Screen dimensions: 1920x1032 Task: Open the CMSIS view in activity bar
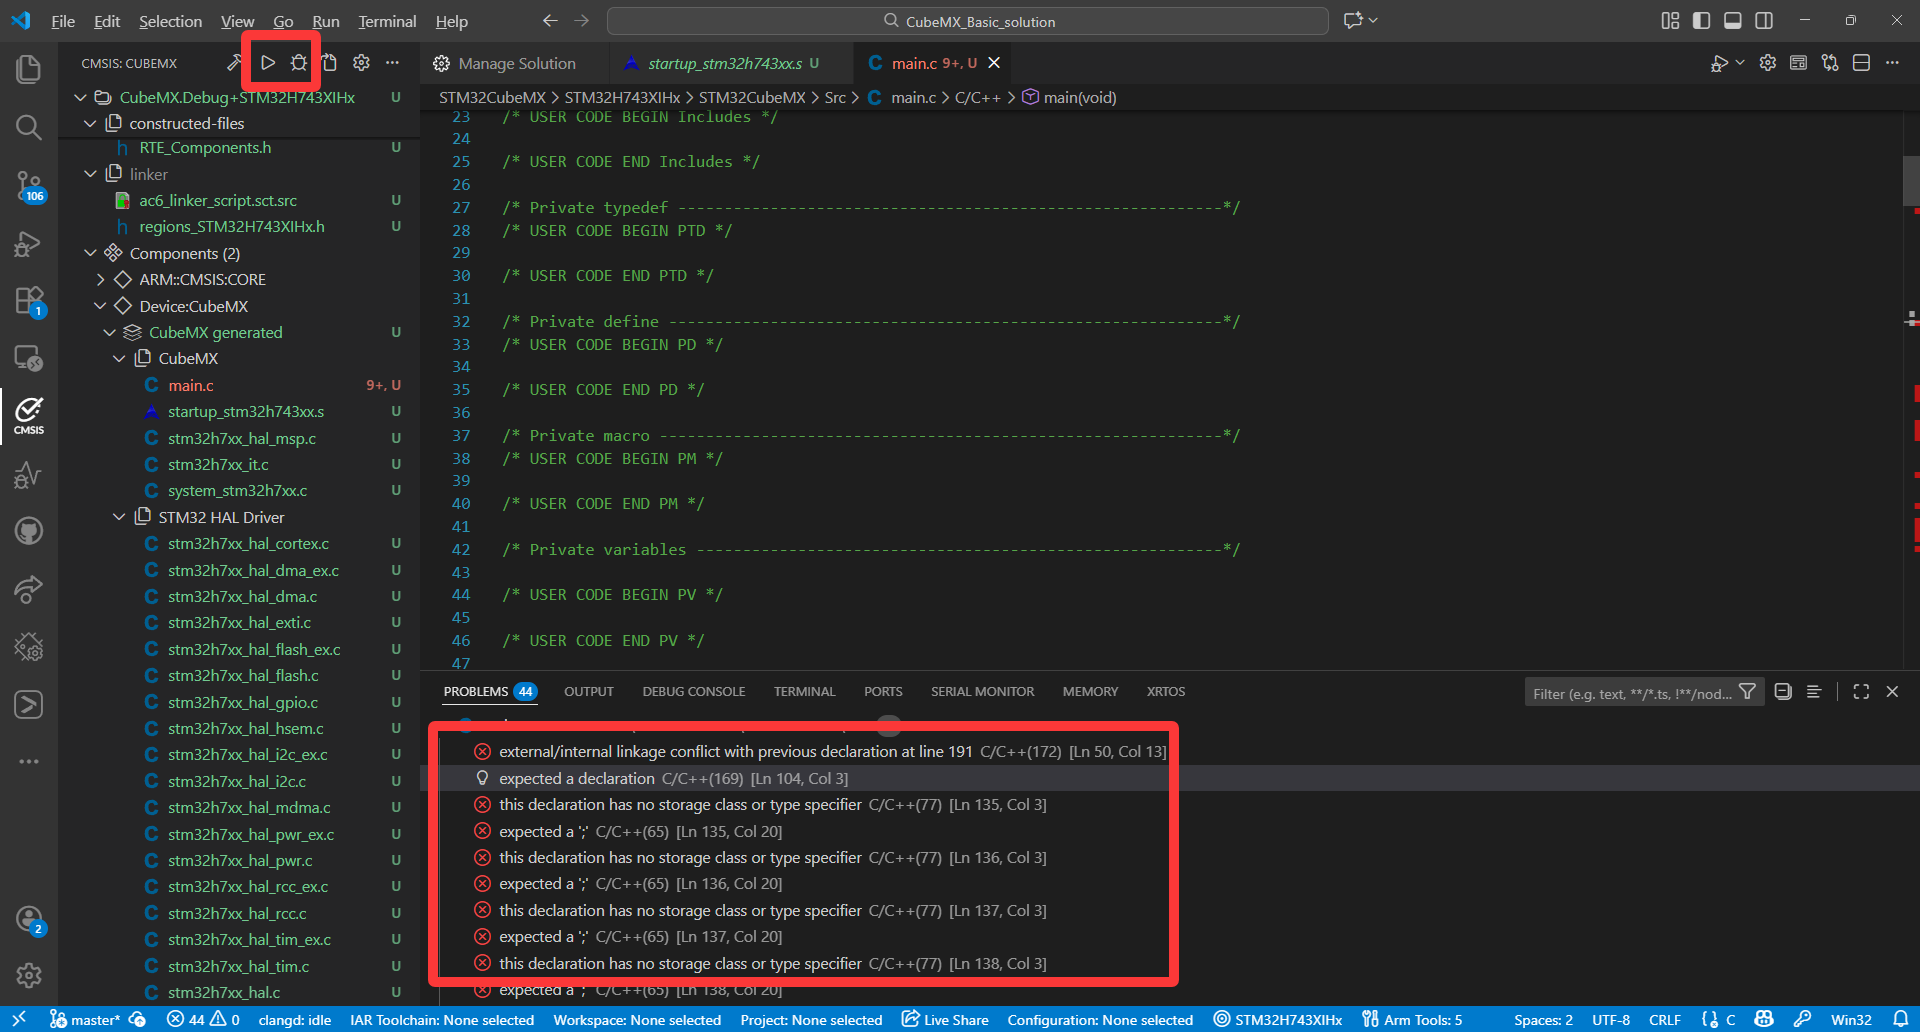click(28, 414)
